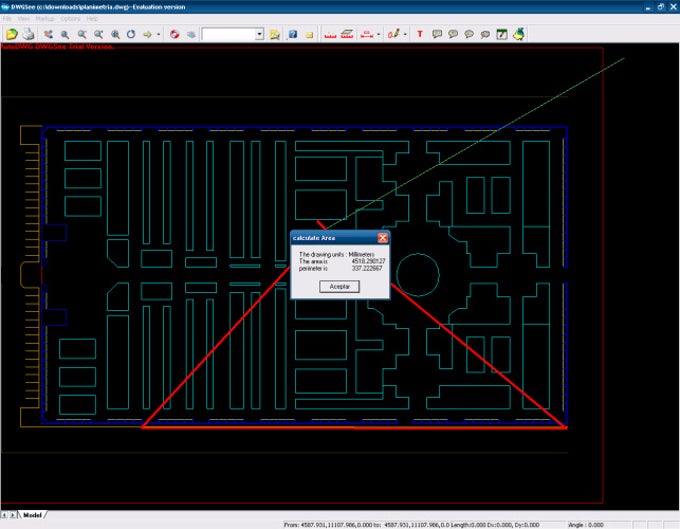The height and width of the screenshot is (529, 680).
Task: Switch to the Model tab
Action: 32,514
